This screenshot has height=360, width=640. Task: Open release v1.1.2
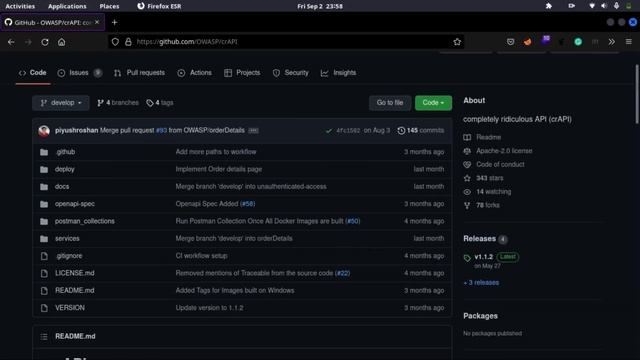click(484, 257)
